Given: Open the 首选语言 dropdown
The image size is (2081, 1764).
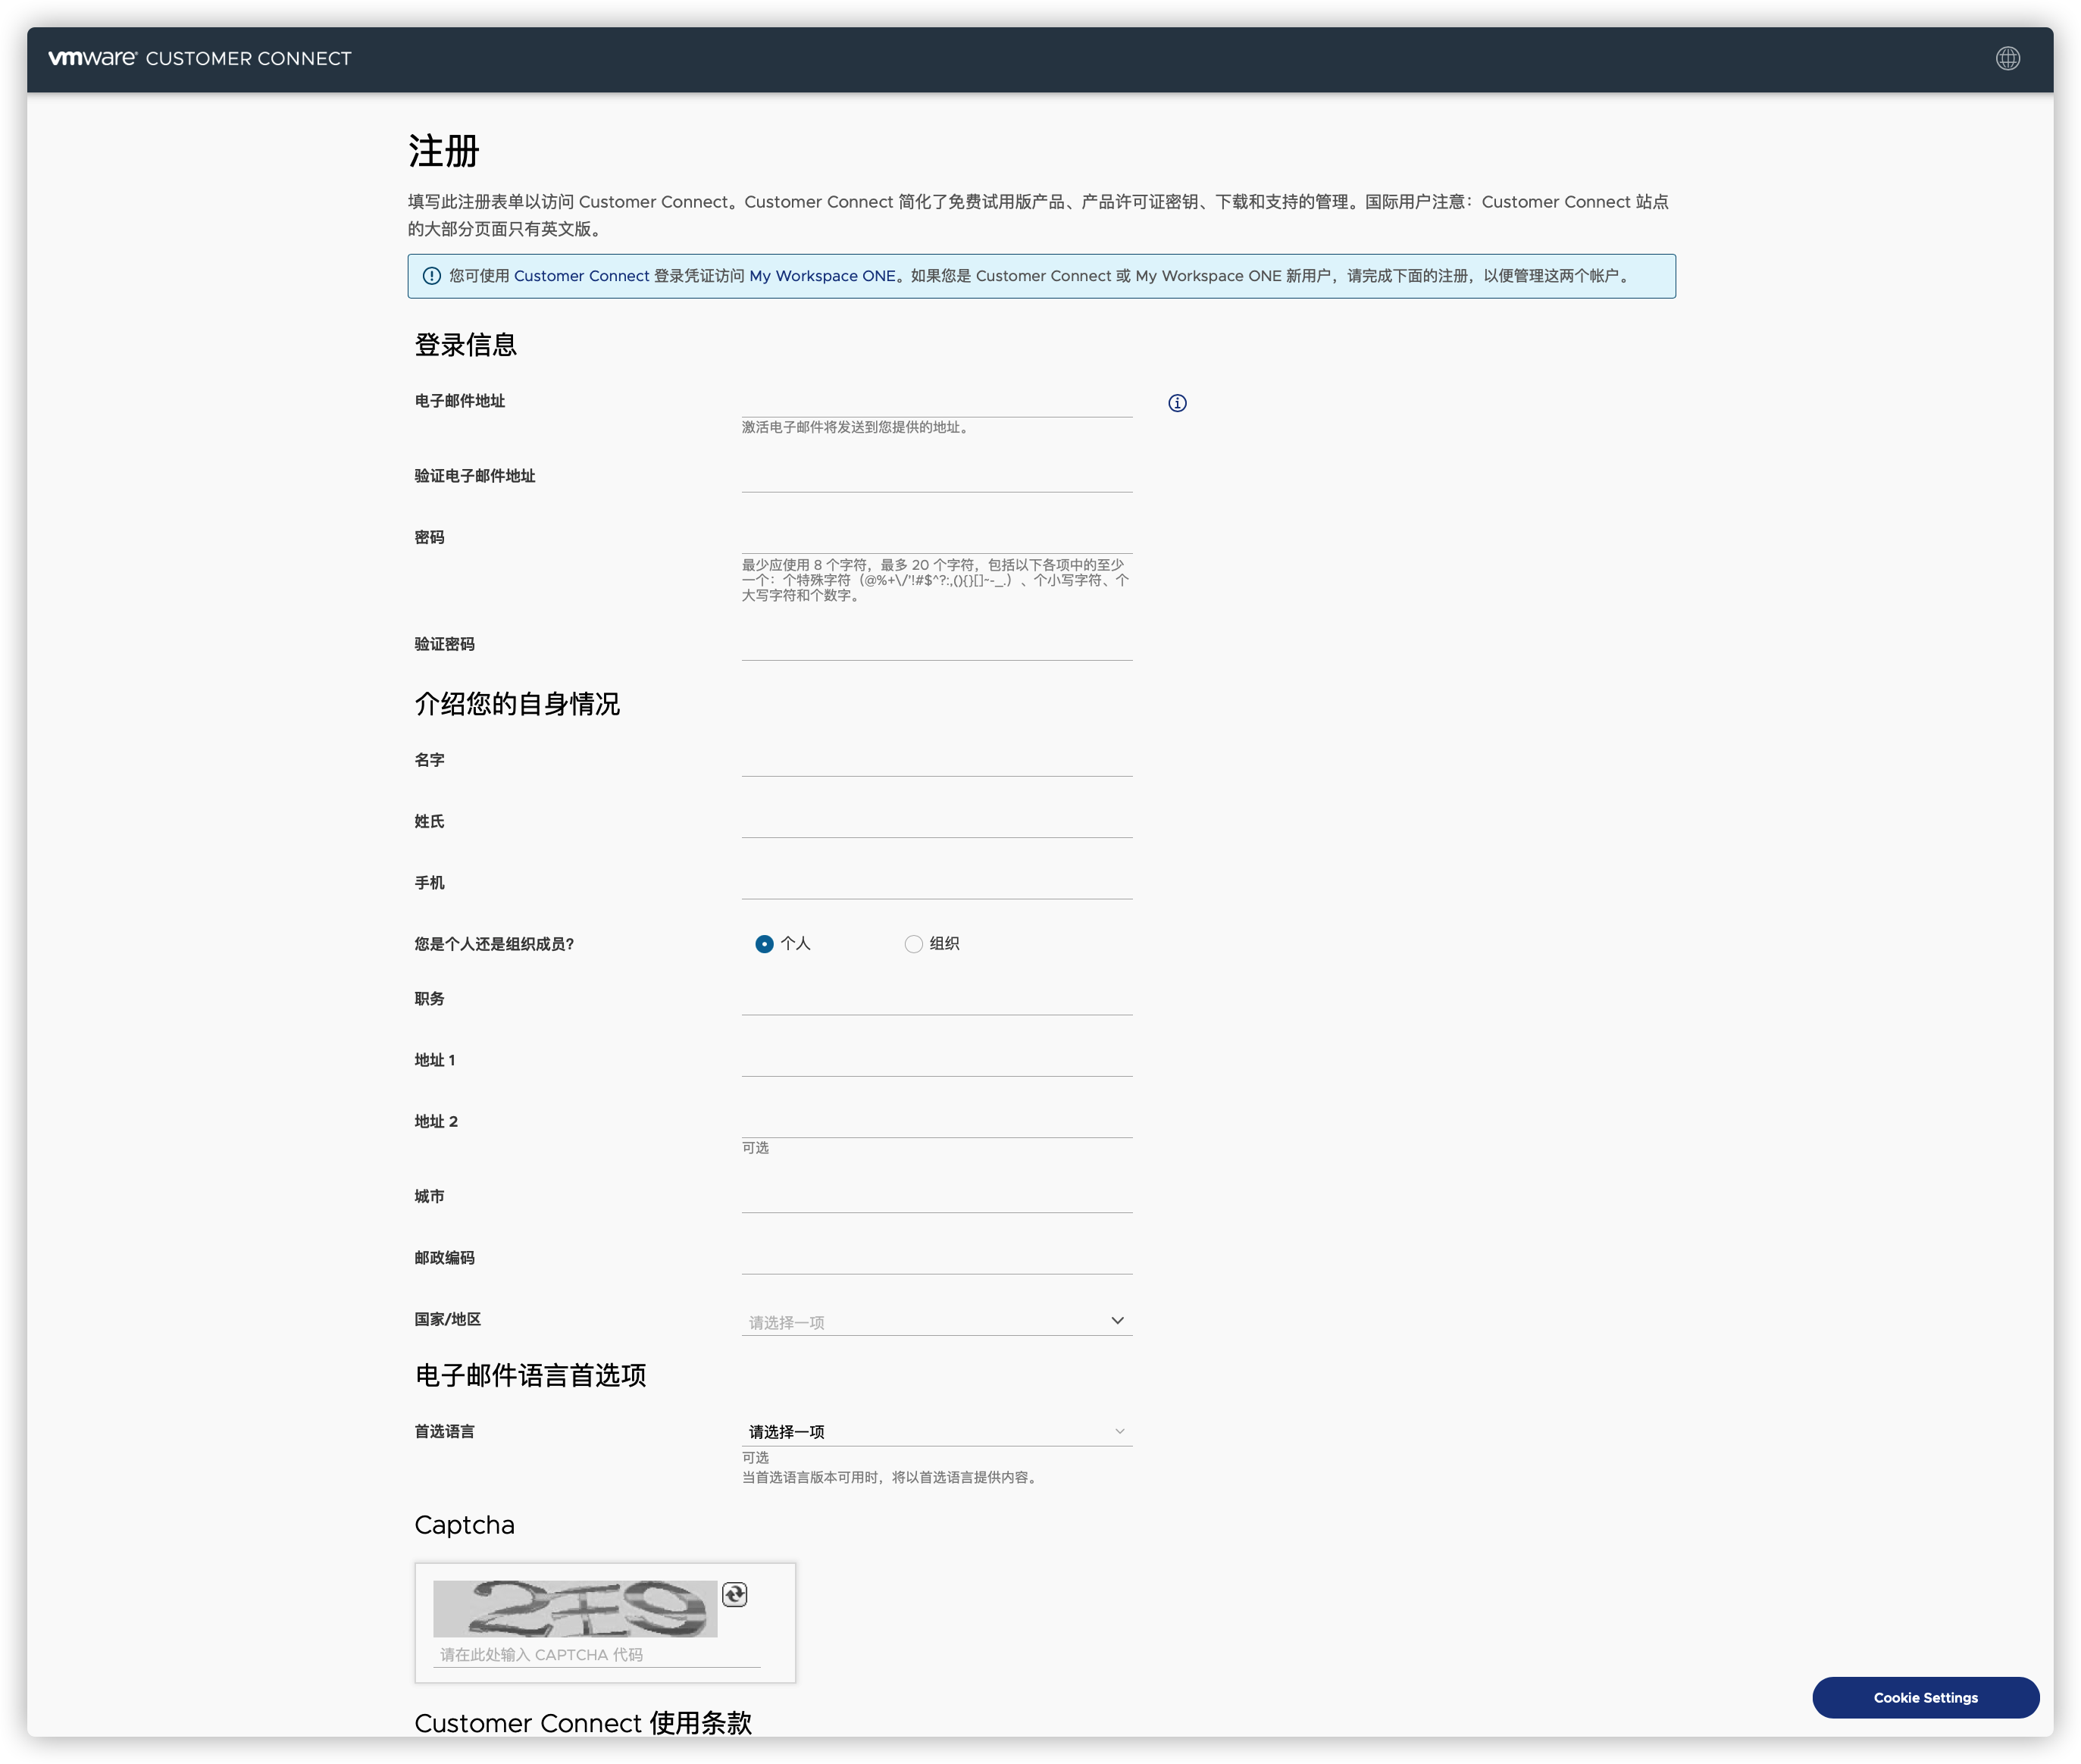Looking at the screenshot, I should point(935,1431).
